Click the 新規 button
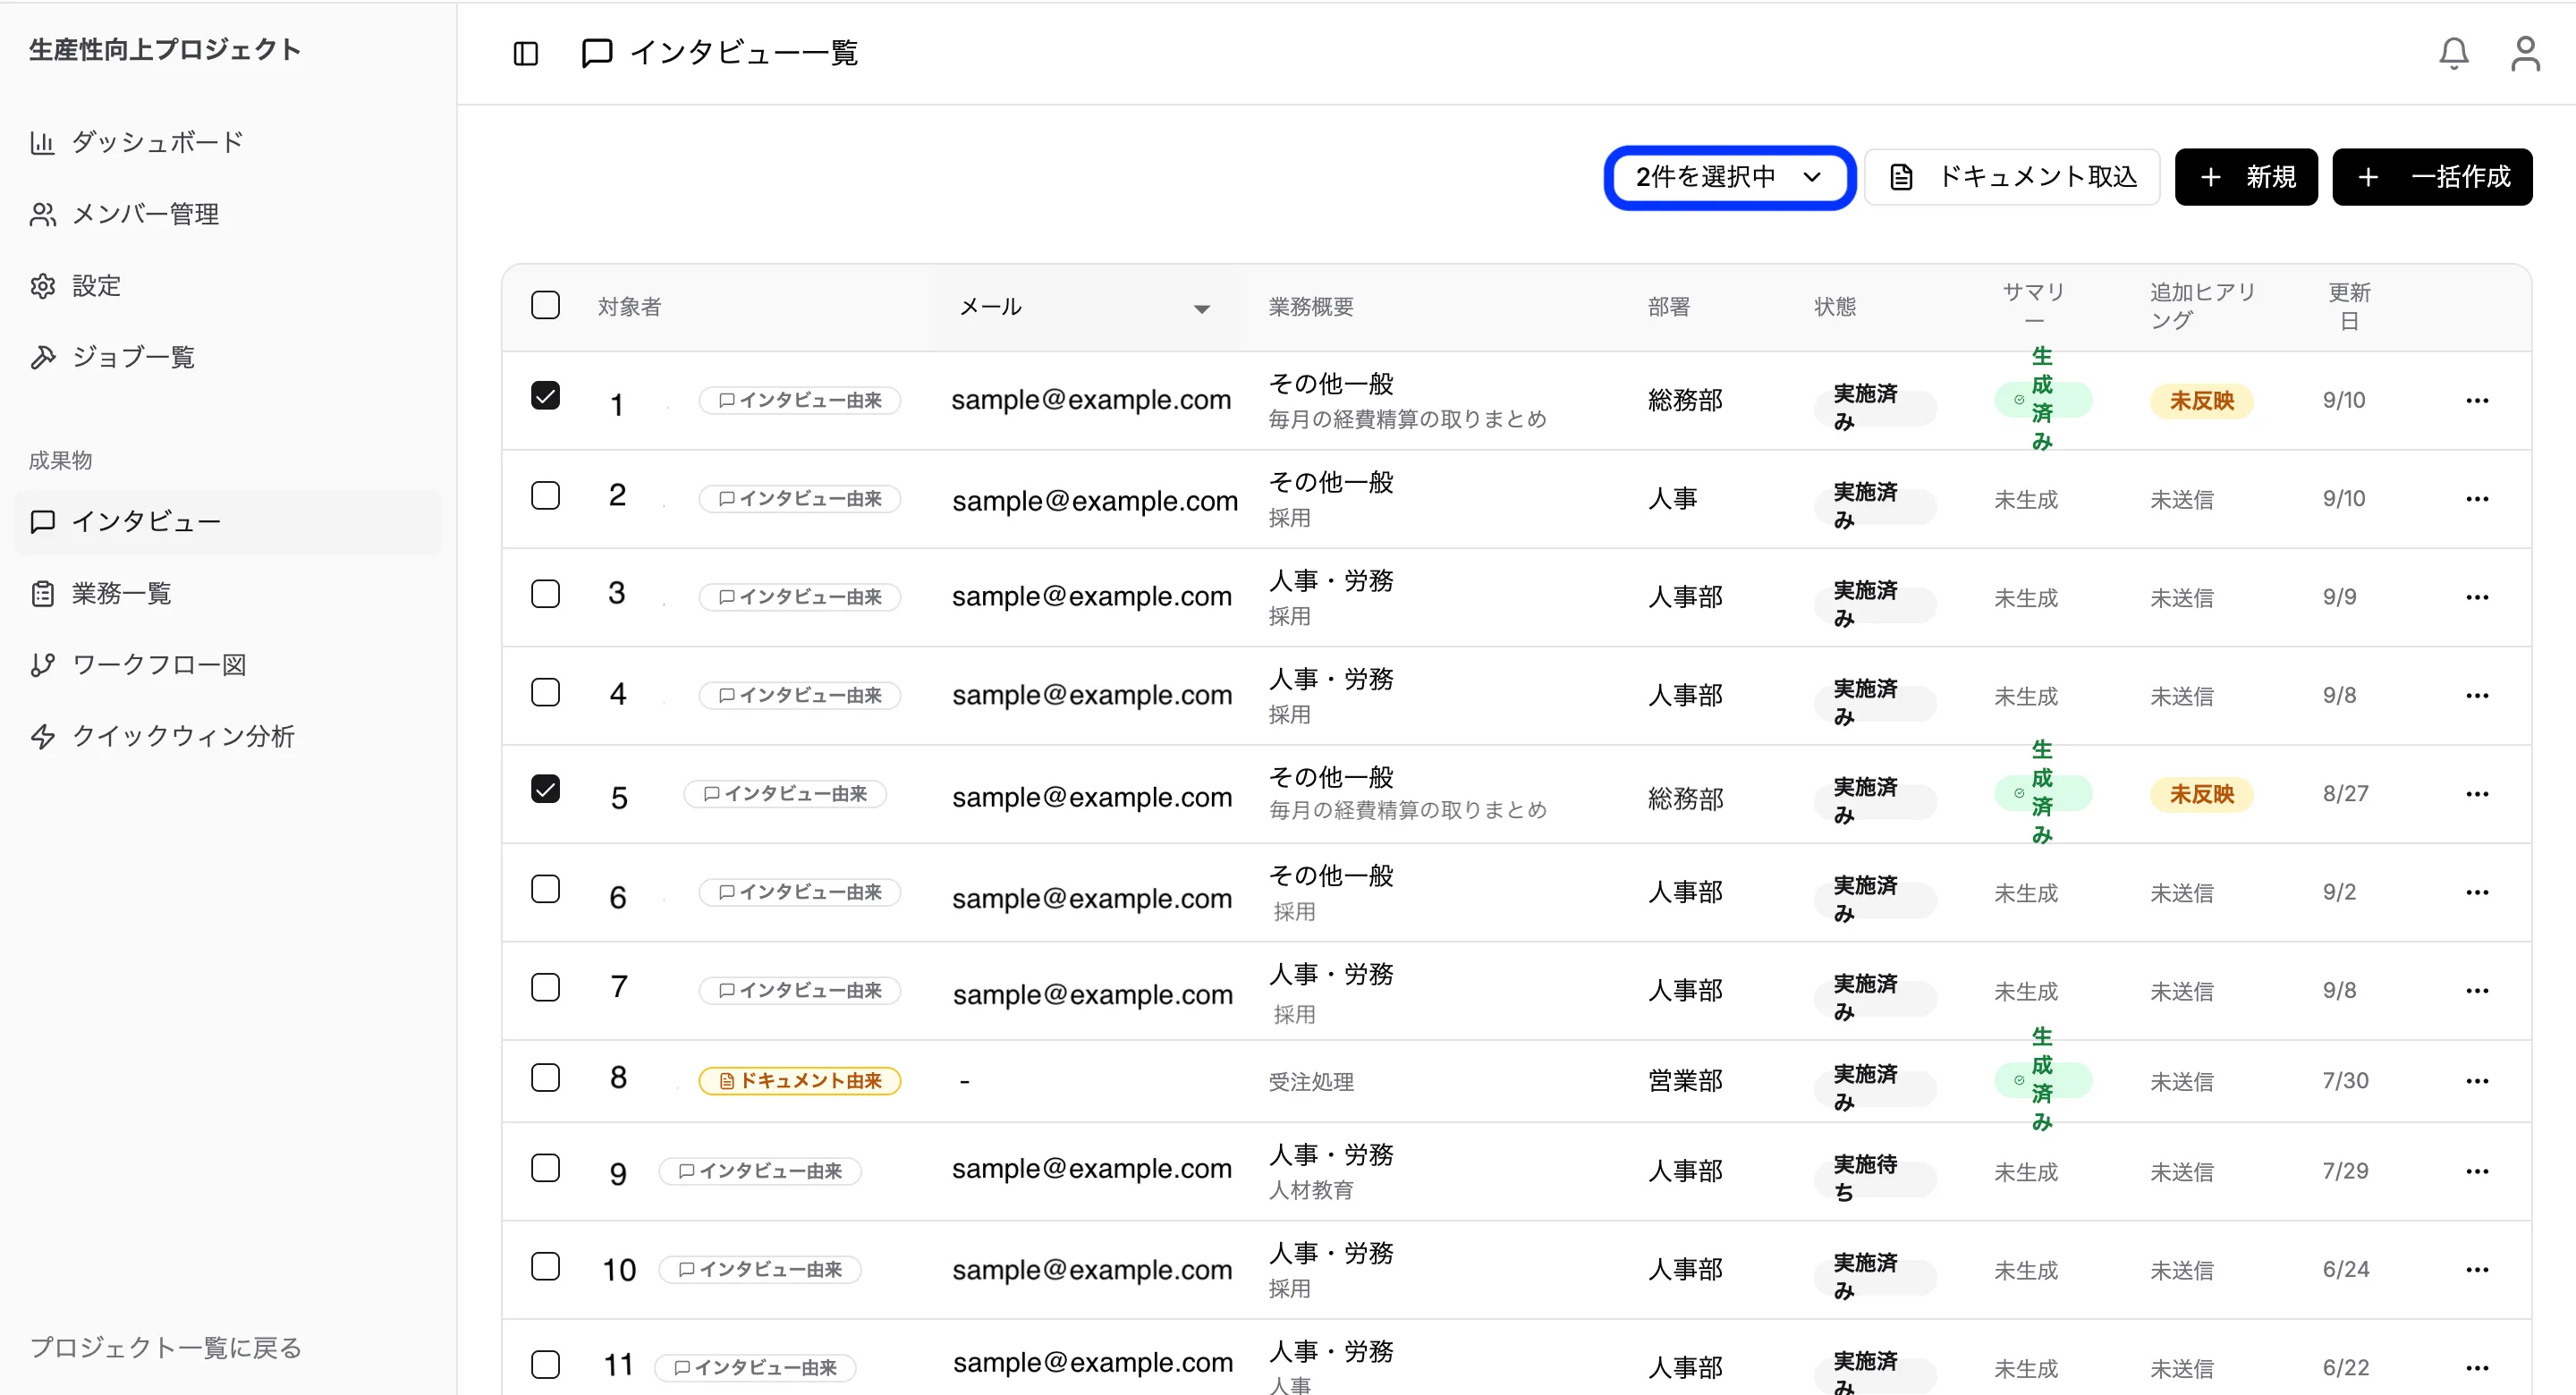 point(2246,177)
